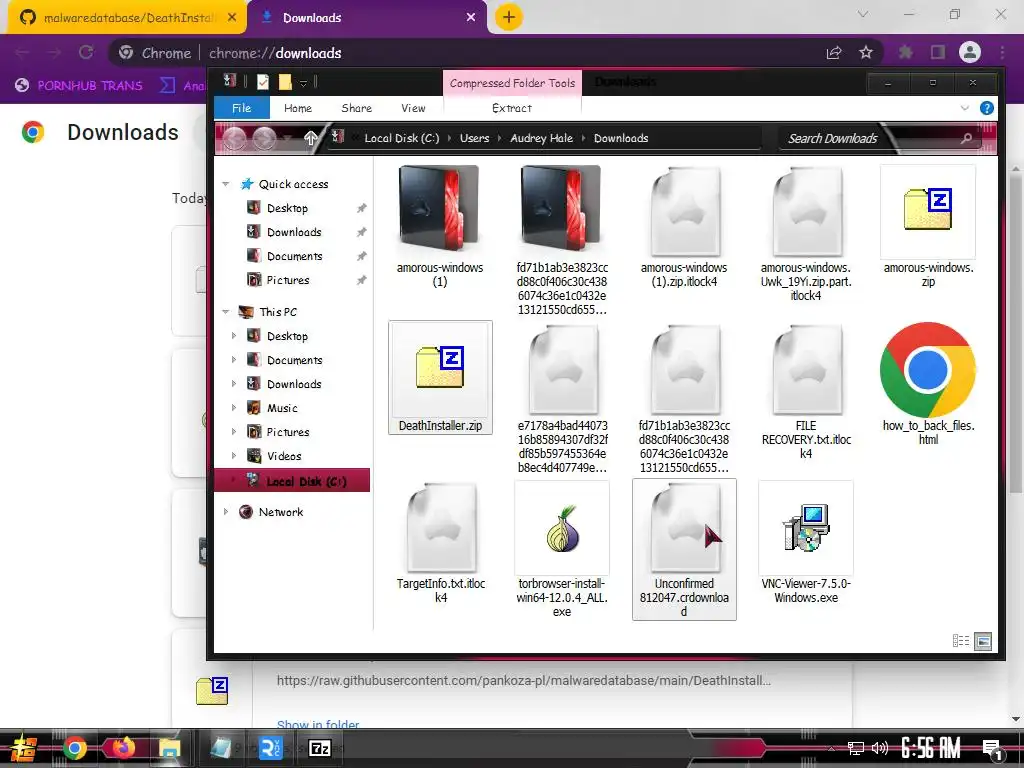1024x768 pixels.
Task: Open RealVNC app from the taskbar
Action: click(x=270, y=748)
